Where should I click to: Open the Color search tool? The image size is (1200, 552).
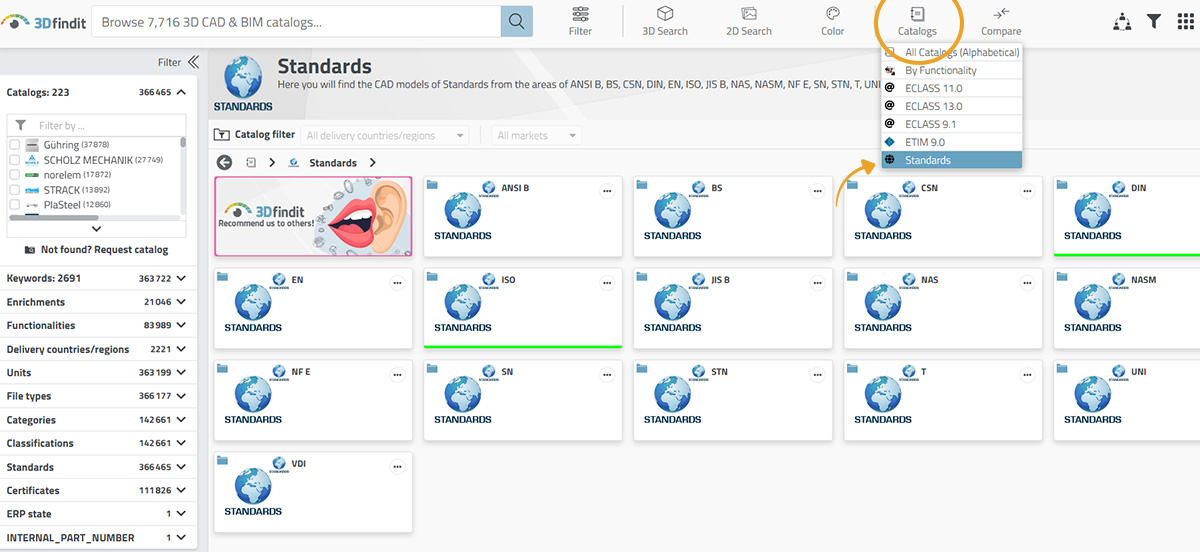[x=832, y=20]
